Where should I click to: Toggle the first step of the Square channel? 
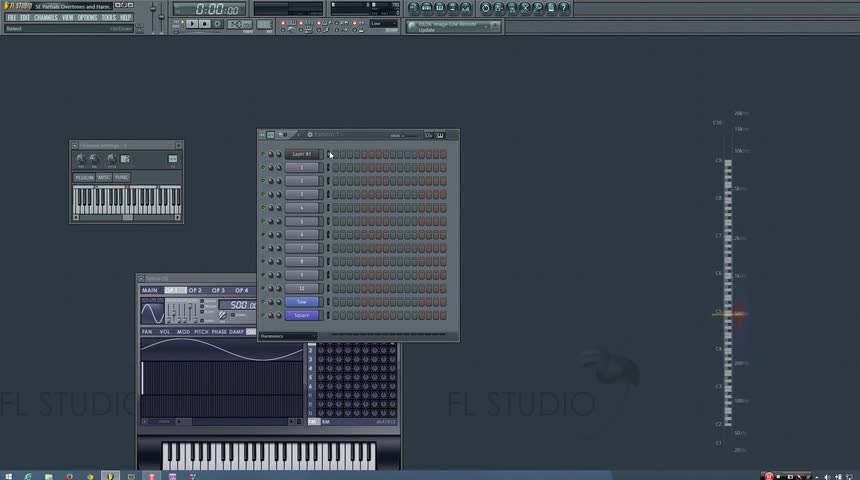click(336, 315)
